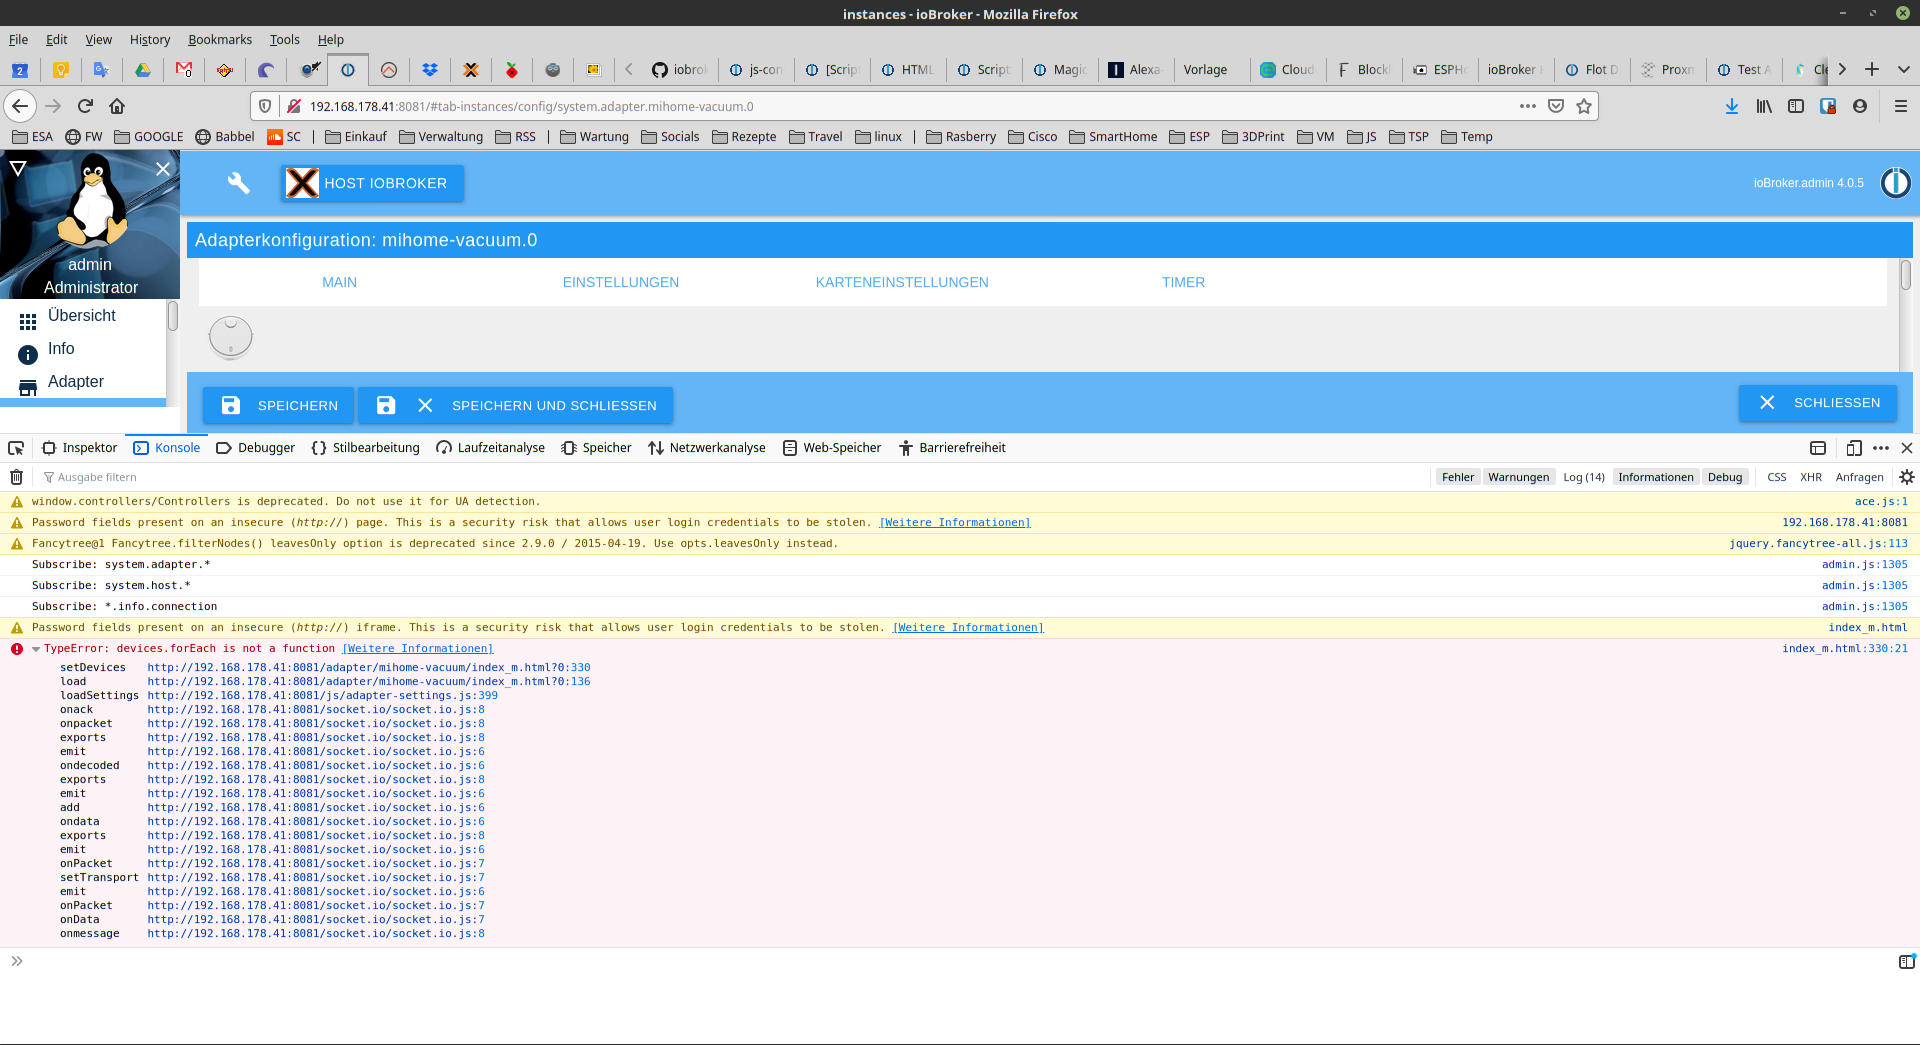The image size is (1920, 1045).
Task: Open console settings gear icon
Action: tap(1906, 477)
